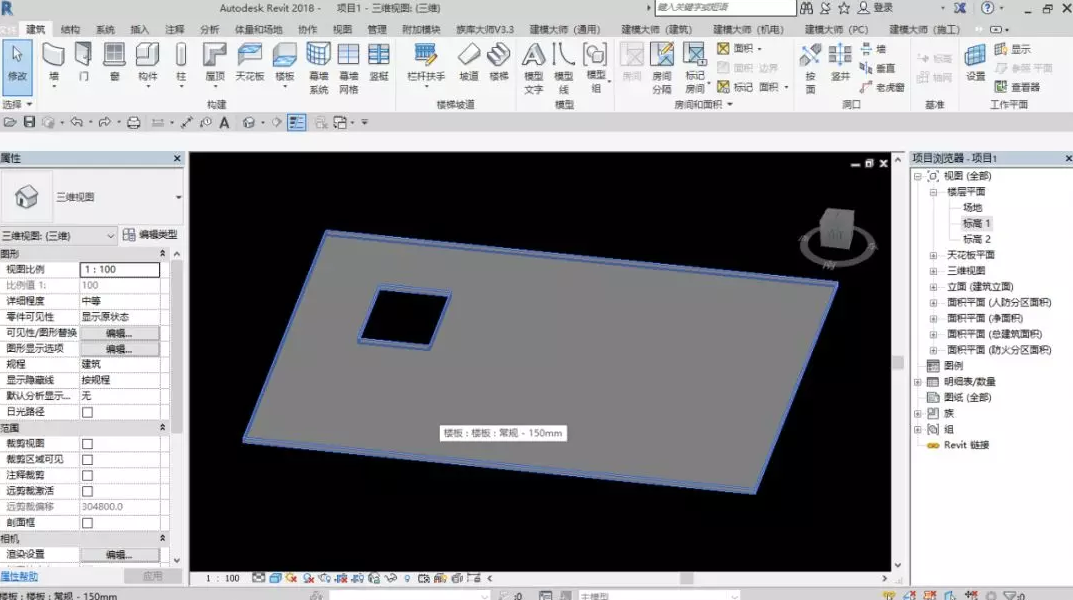Select the Column (柱) tool

[181, 63]
